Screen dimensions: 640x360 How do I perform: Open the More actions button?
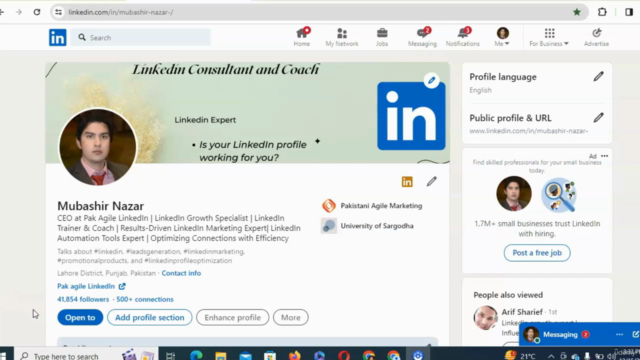[x=291, y=317]
